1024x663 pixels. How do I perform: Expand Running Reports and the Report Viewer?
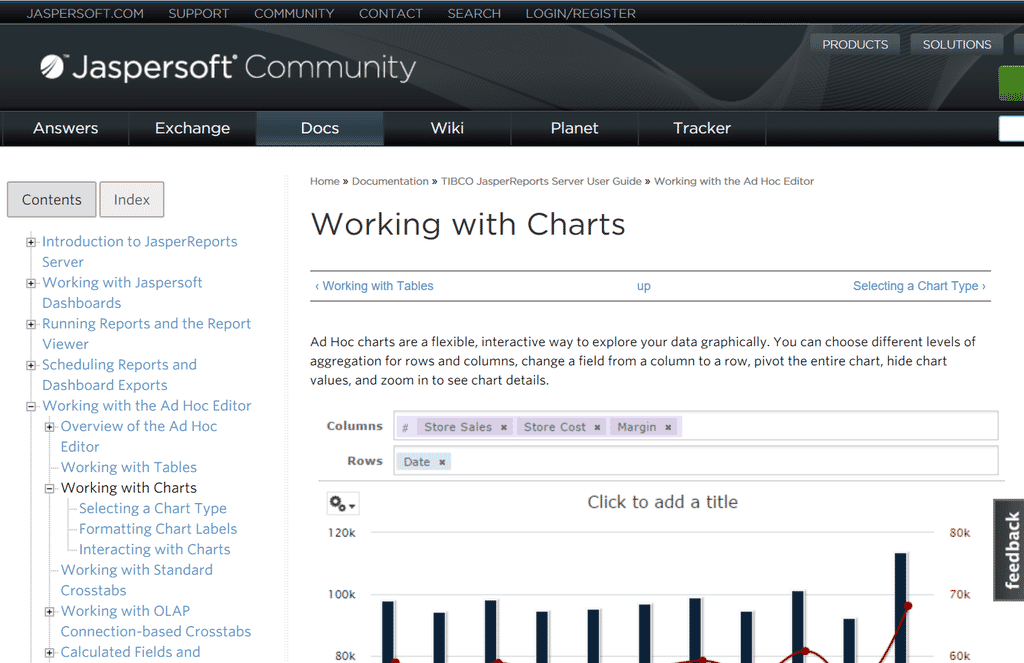(x=31, y=325)
